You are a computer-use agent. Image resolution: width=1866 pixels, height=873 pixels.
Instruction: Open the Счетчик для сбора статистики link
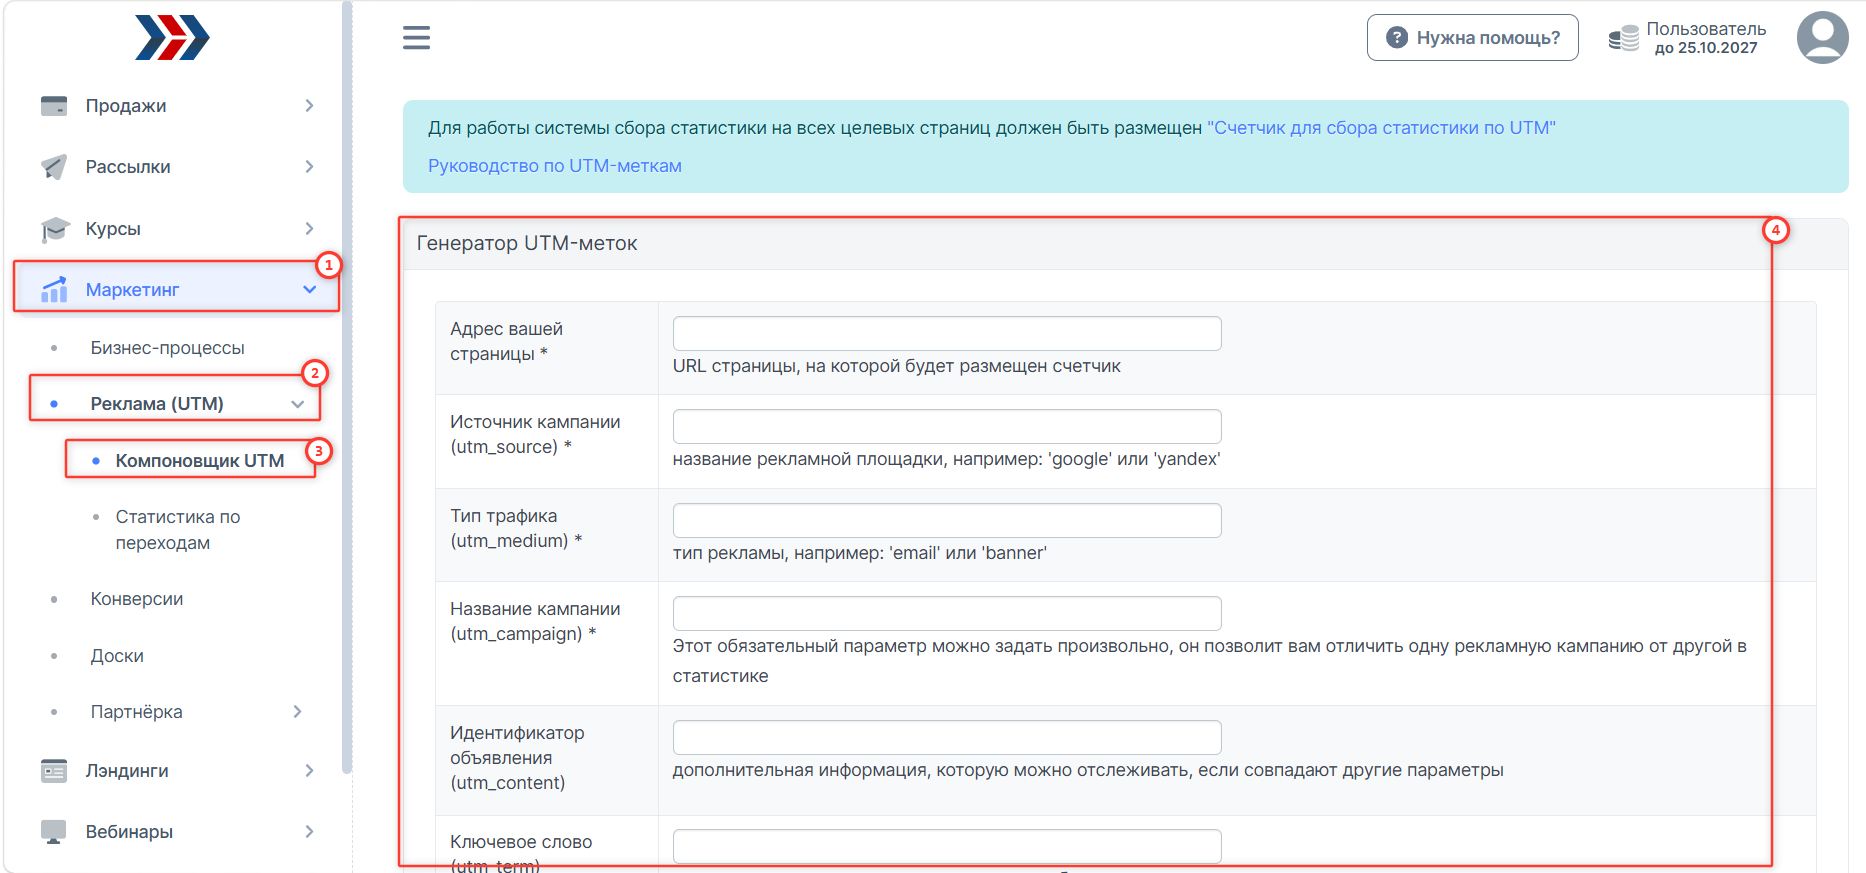(x=1382, y=128)
